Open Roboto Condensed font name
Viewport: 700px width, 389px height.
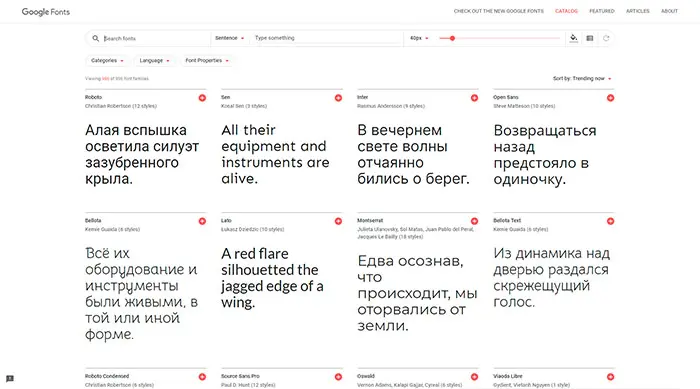107,376
